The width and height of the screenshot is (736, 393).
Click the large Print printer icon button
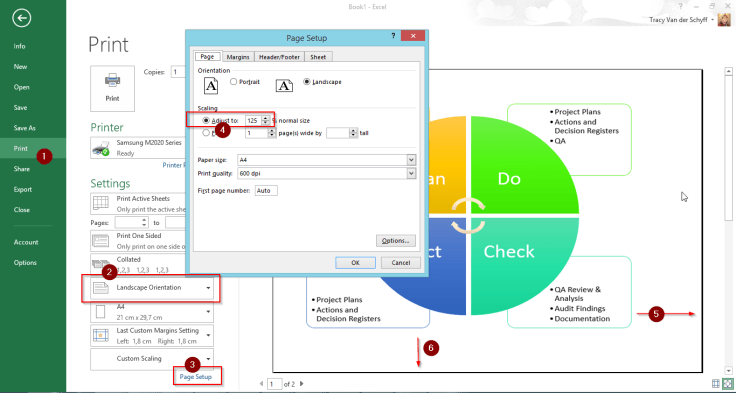click(x=112, y=88)
